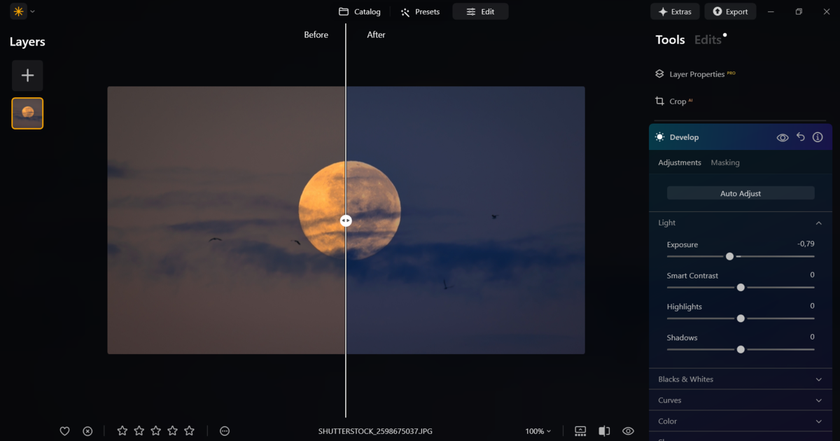Viewport: 840px width, 441px height.
Task: Click the Before label
Action: pyautogui.click(x=316, y=35)
